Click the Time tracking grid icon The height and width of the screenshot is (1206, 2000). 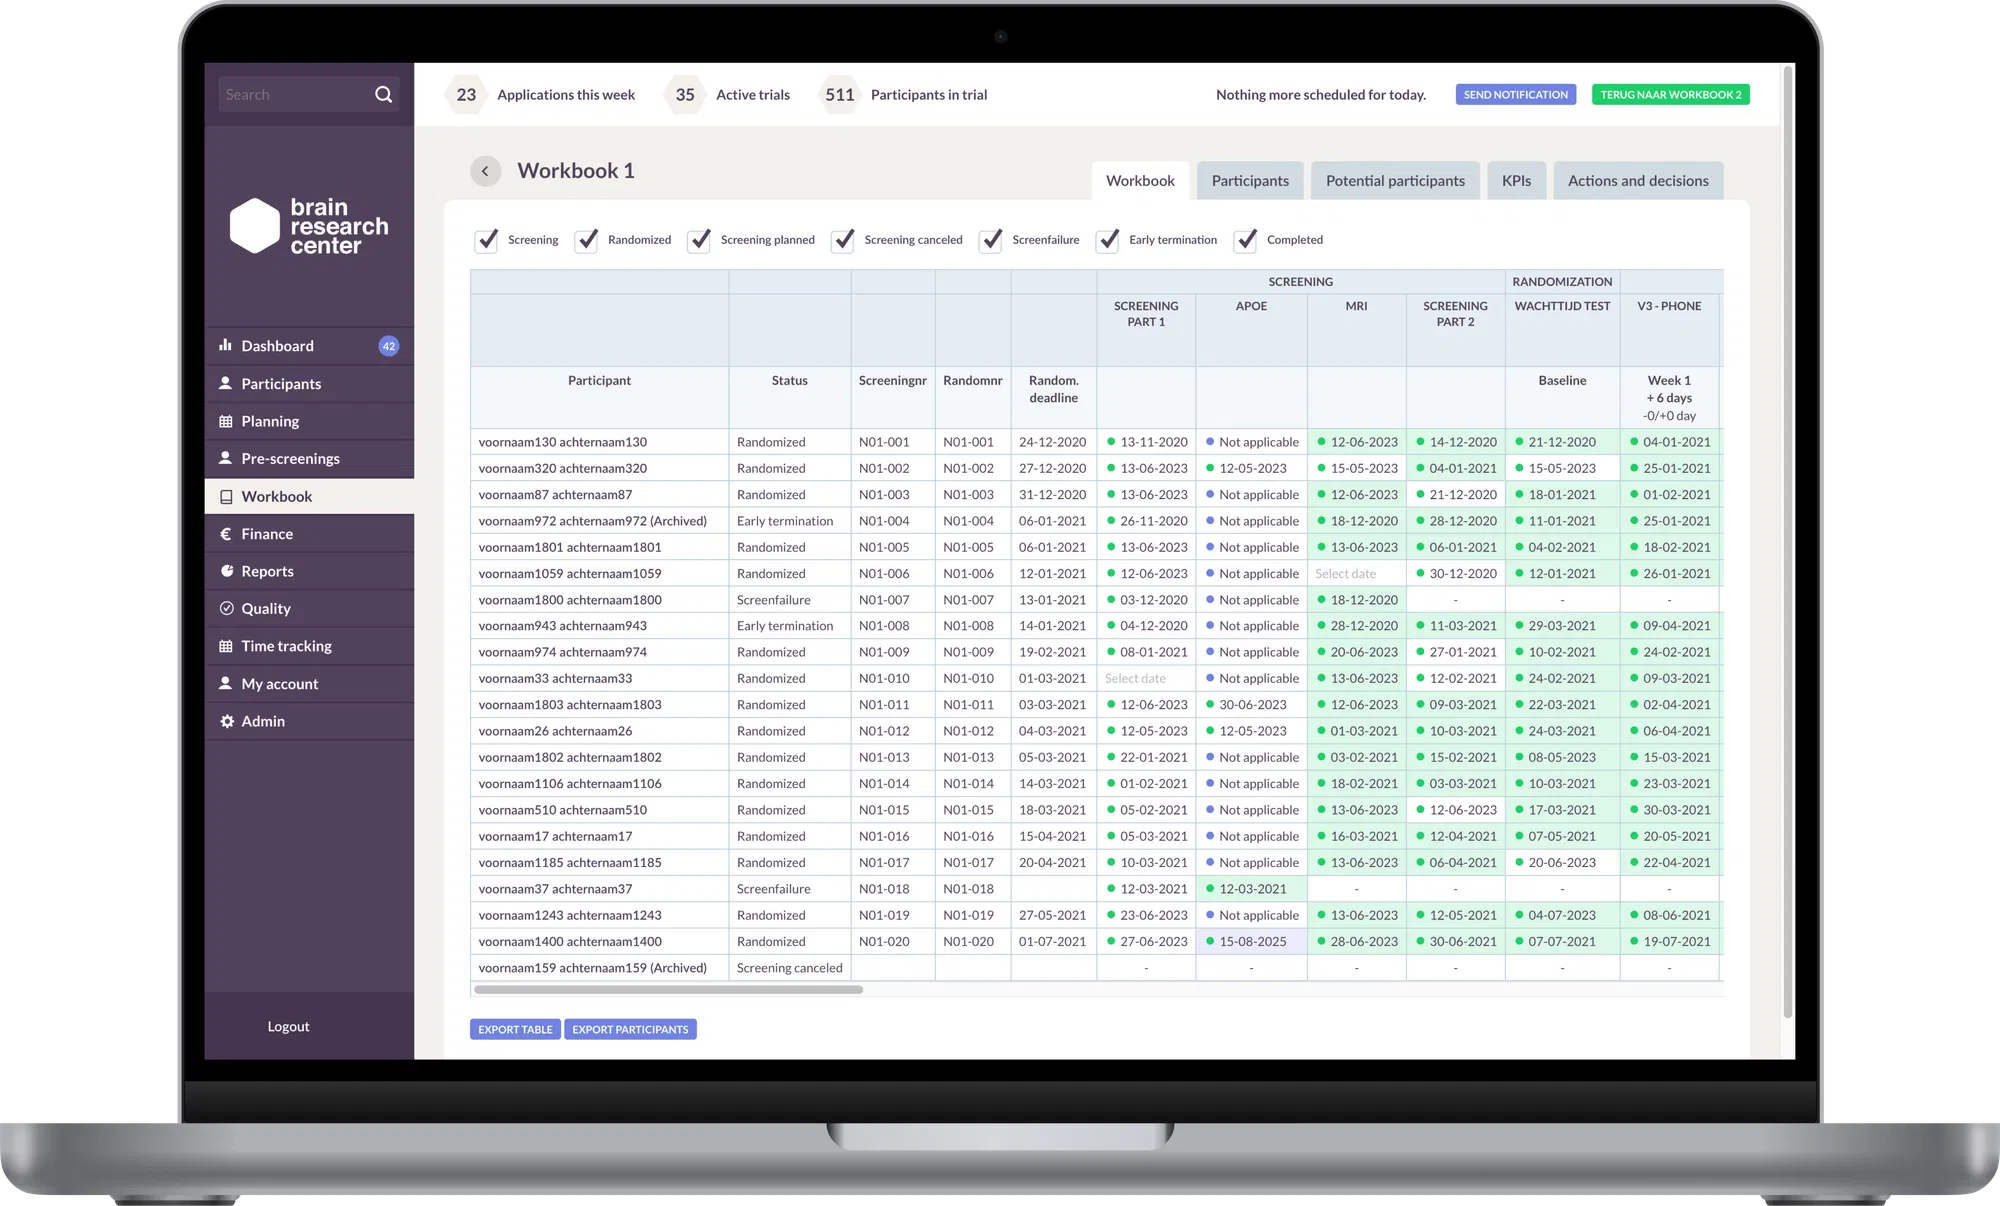click(226, 646)
